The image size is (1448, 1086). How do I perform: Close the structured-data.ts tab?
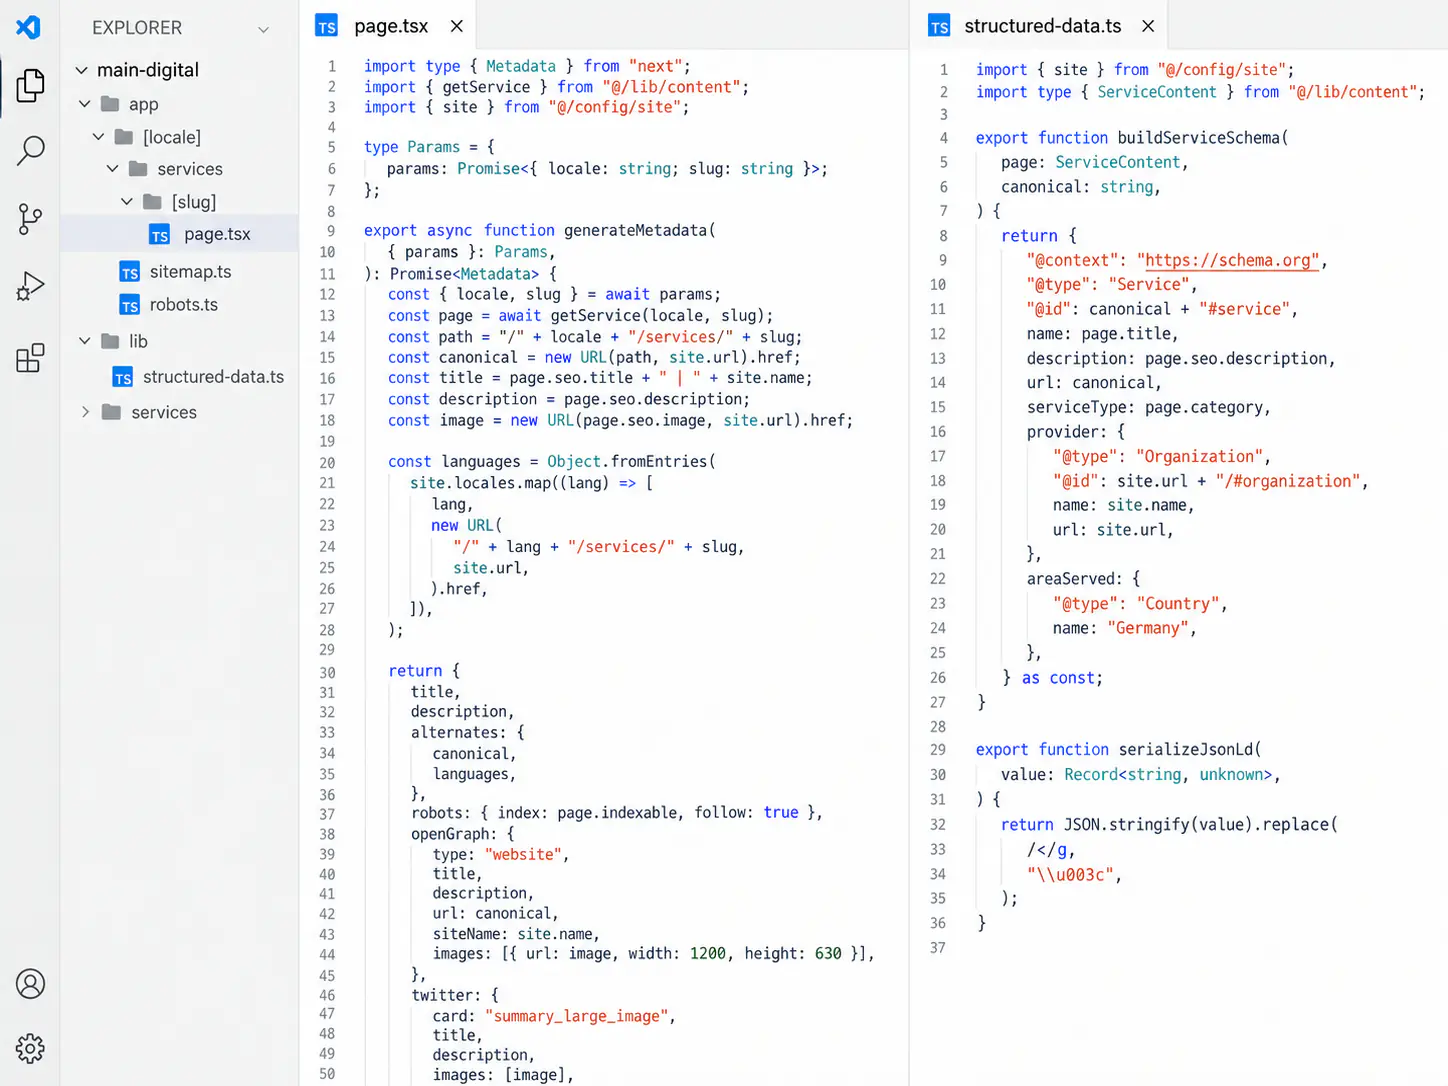[1148, 26]
